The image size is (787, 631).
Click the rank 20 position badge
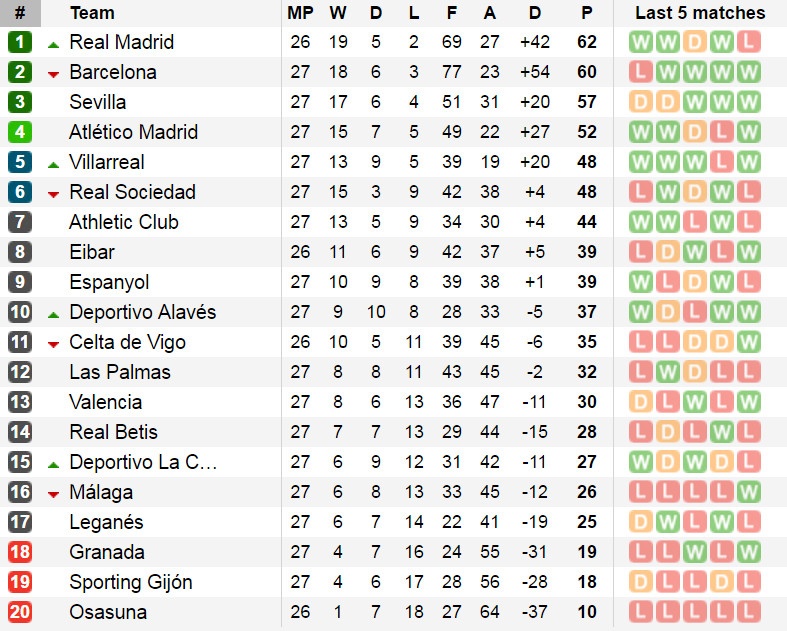pyautogui.click(x=20, y=612)
